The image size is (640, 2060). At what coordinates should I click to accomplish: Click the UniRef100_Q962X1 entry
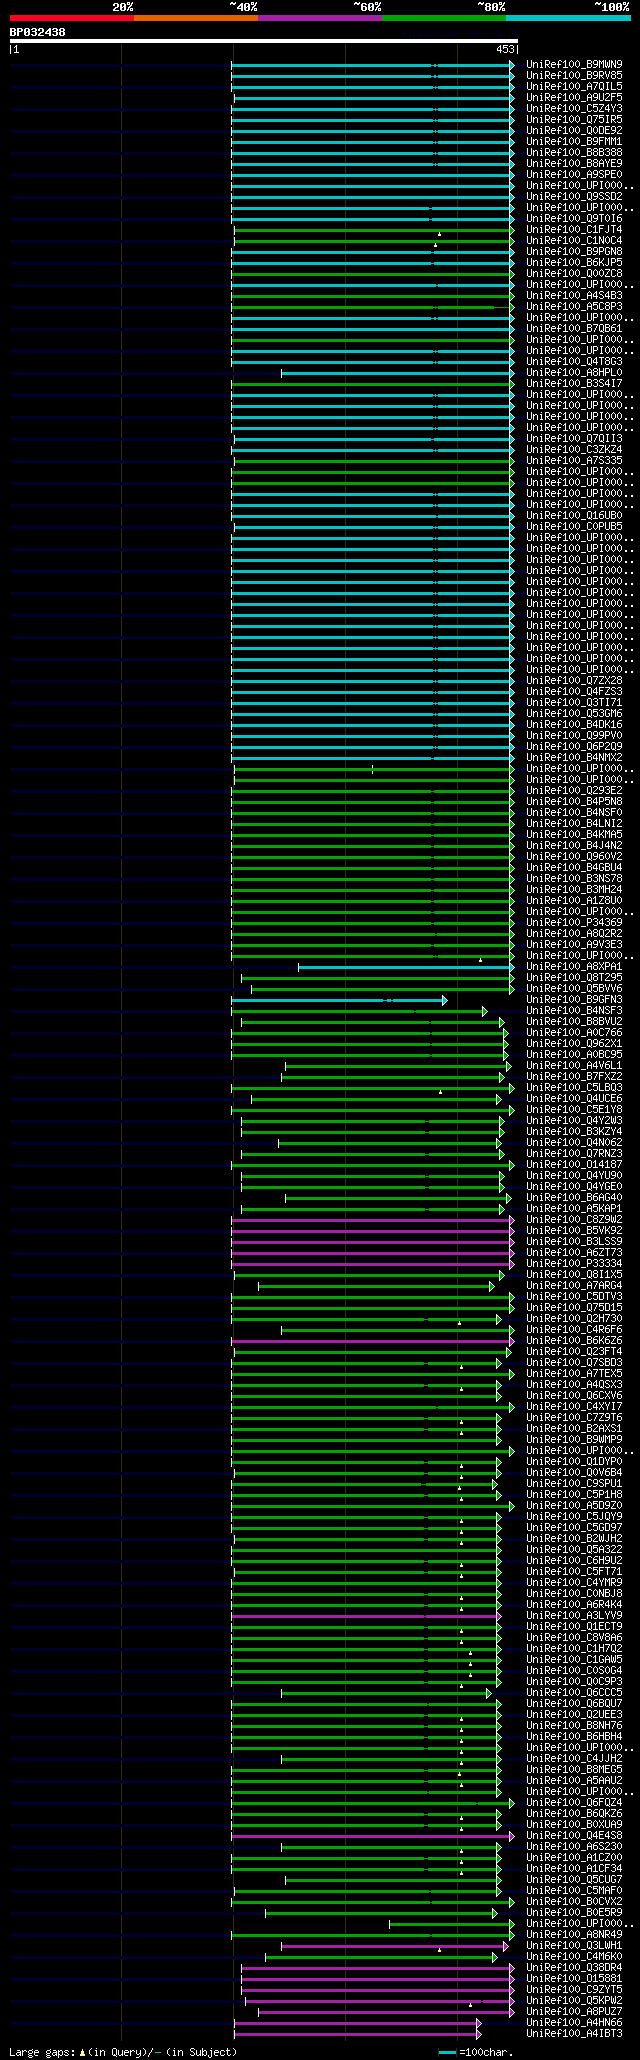pyautogui.click(x=574, y=1043)
